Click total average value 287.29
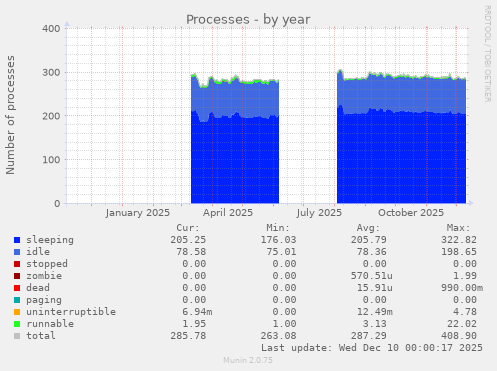Viewport: 497px width, 371px height. click(369, 336)
